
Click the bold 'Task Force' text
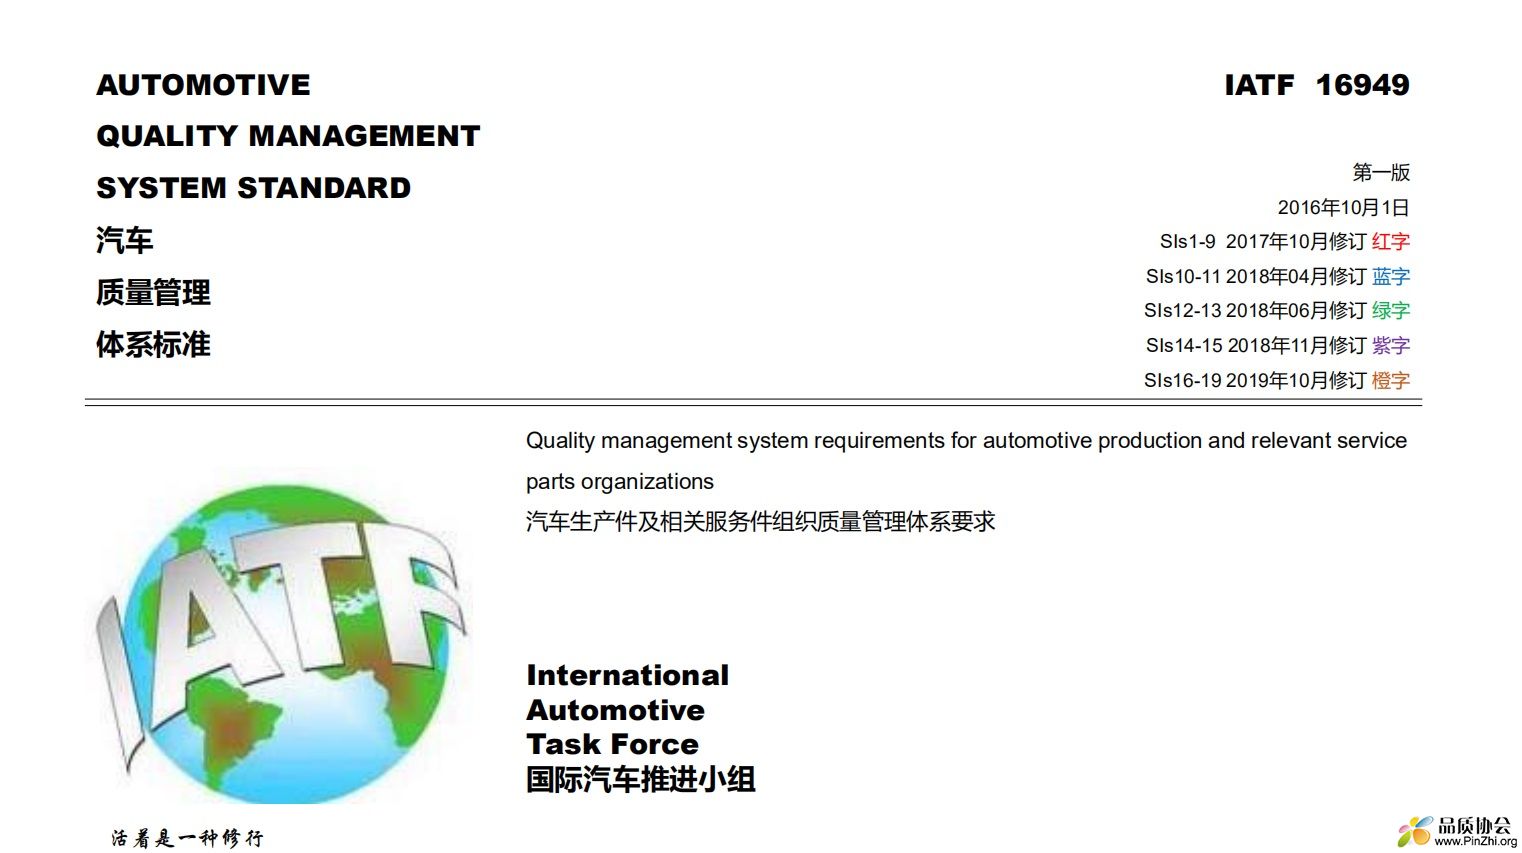(613, 744)
